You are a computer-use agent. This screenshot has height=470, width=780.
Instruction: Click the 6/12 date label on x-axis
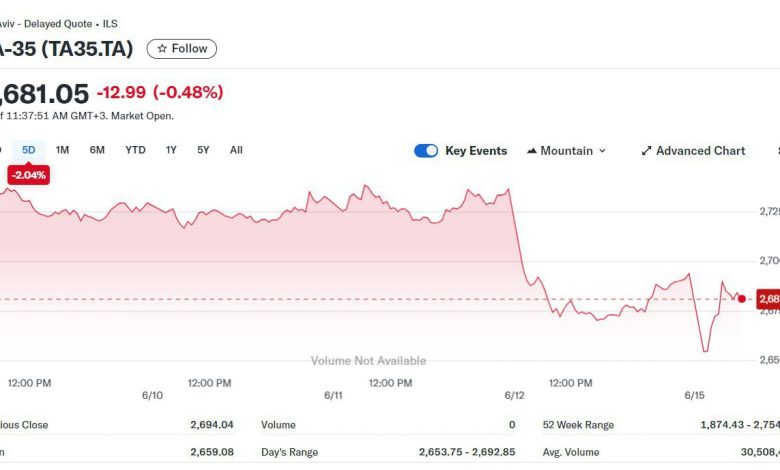click(x=515, y=396)
